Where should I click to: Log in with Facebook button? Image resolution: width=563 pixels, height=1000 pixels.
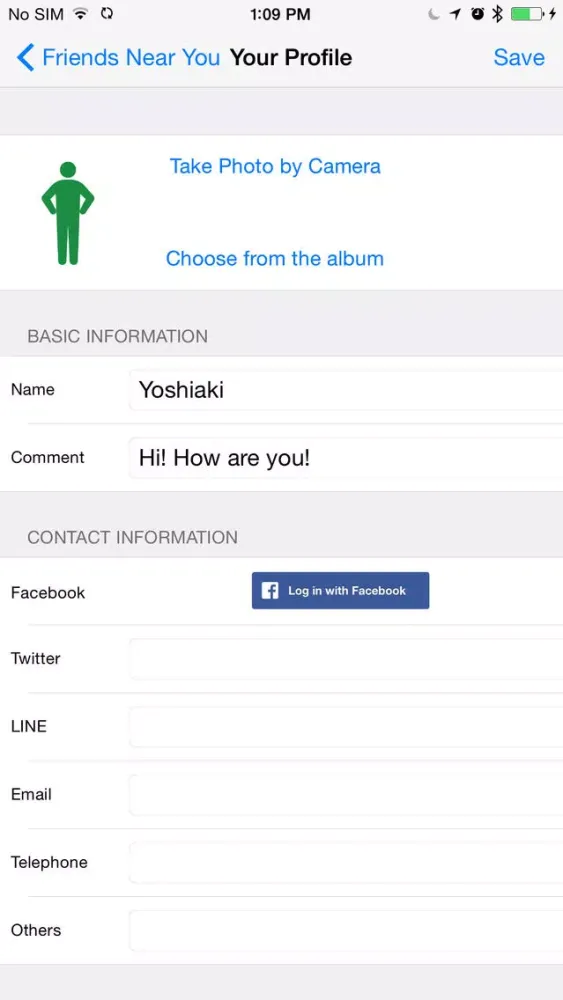pos(340,591)
